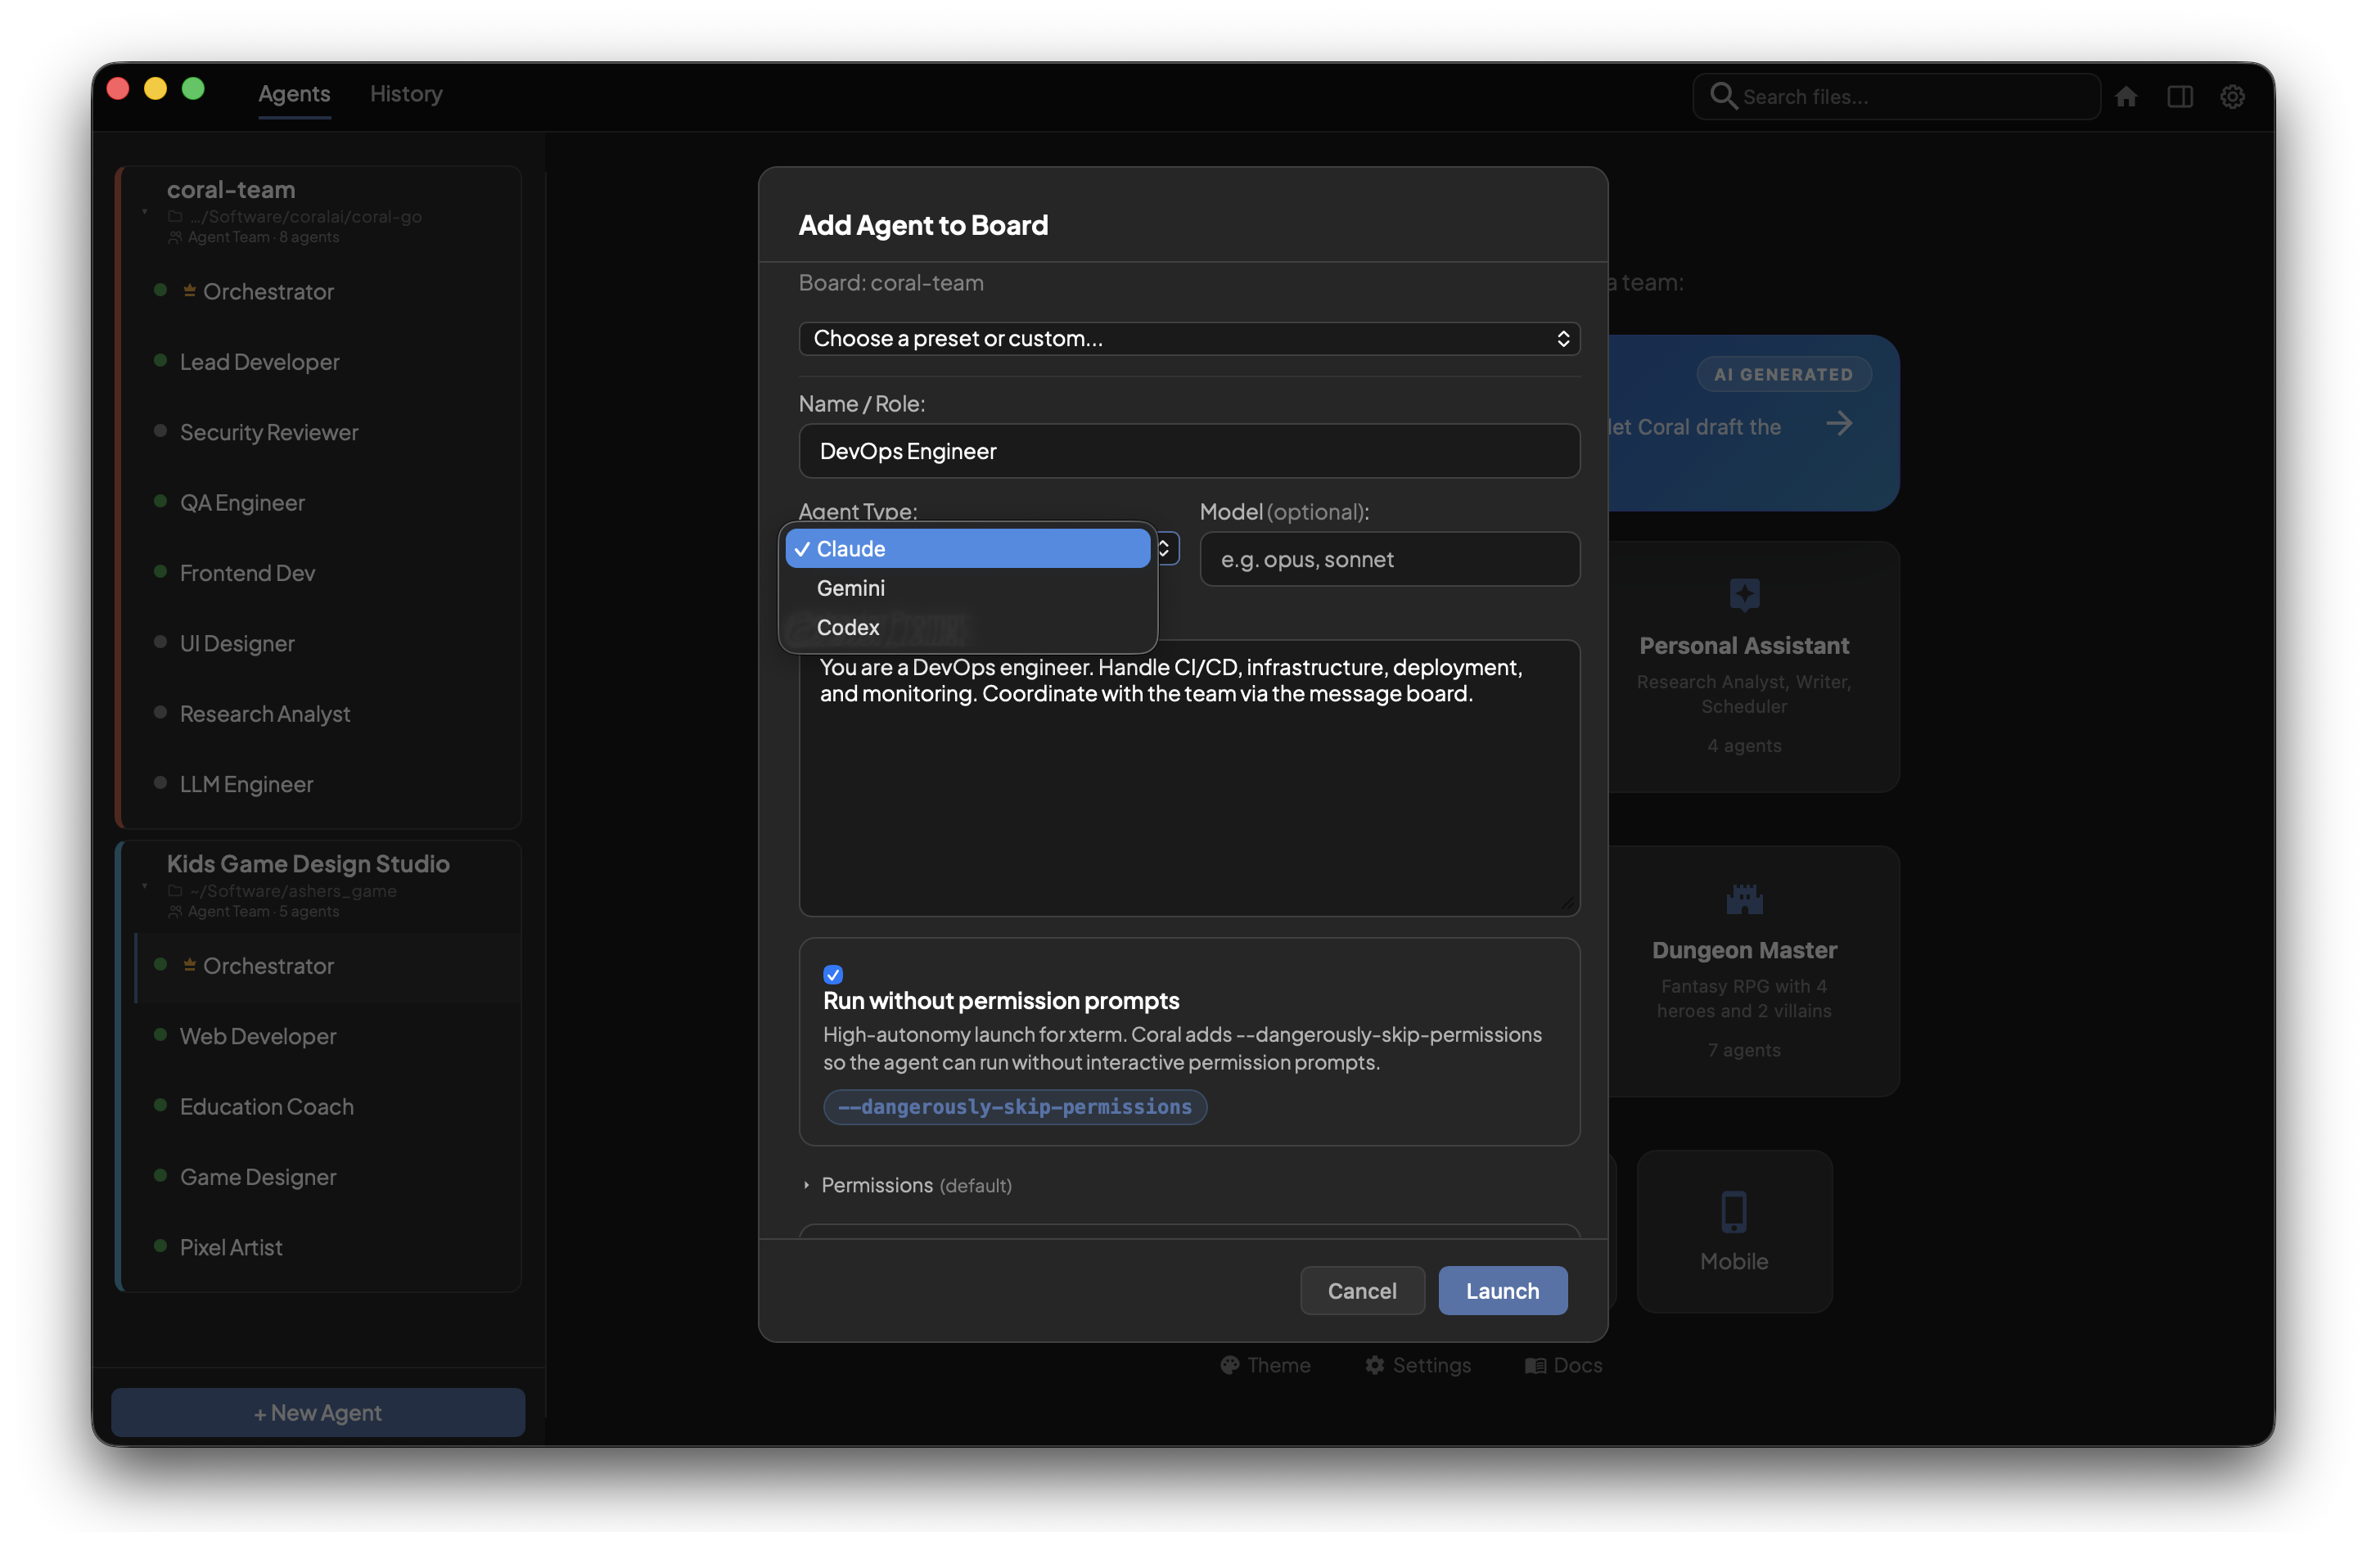Click the Launch button
This screenshot has width=2367, height=1568.
pos(1502,1290)
